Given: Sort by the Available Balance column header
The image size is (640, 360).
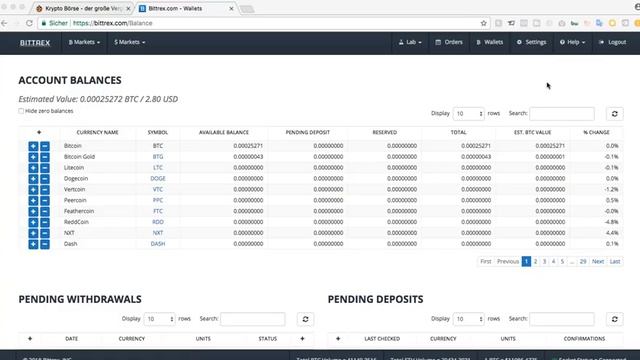Looking at the screenshot, I should pyautogui.click(x=224, y=133).
